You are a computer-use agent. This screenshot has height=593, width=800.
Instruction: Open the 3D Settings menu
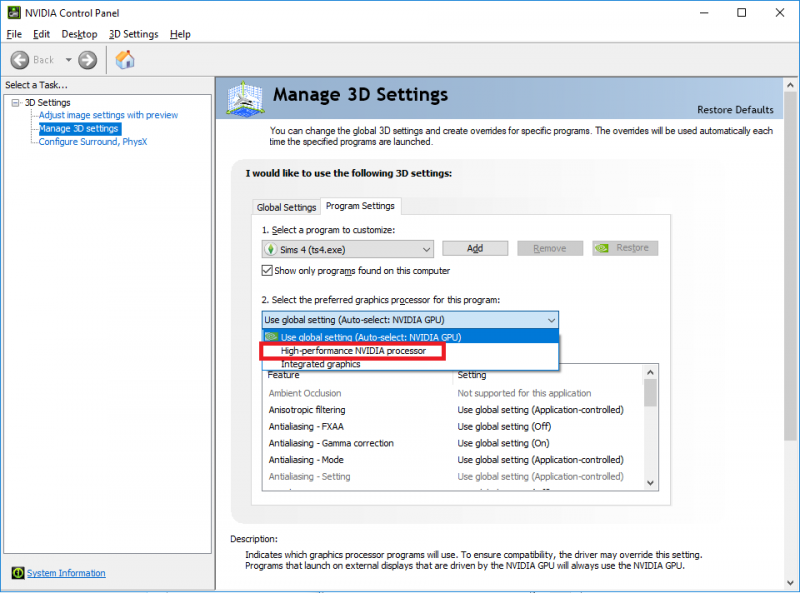pos(133,33)
